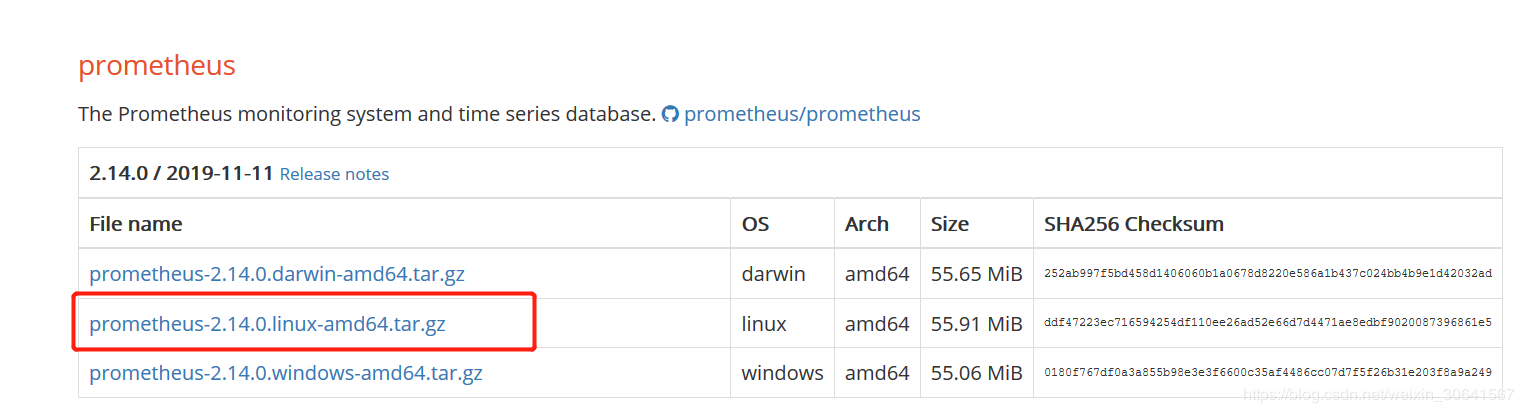Click the red prometheus section heading

[x=157, y=66]
